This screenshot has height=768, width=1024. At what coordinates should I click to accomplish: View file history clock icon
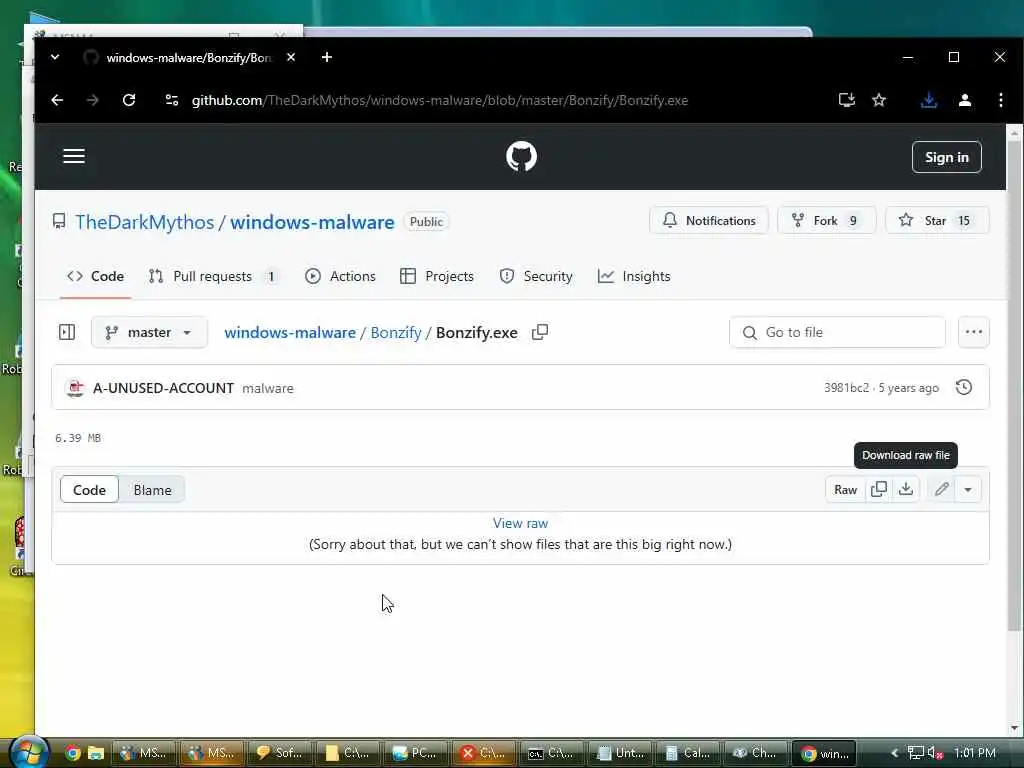(964, 387)
